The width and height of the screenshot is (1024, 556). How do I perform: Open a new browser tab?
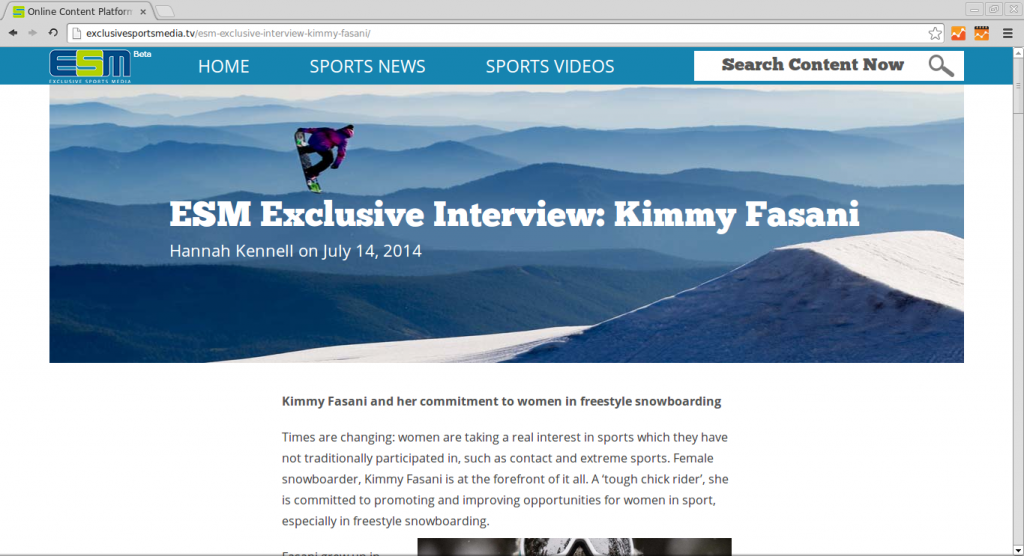(165, 11)
